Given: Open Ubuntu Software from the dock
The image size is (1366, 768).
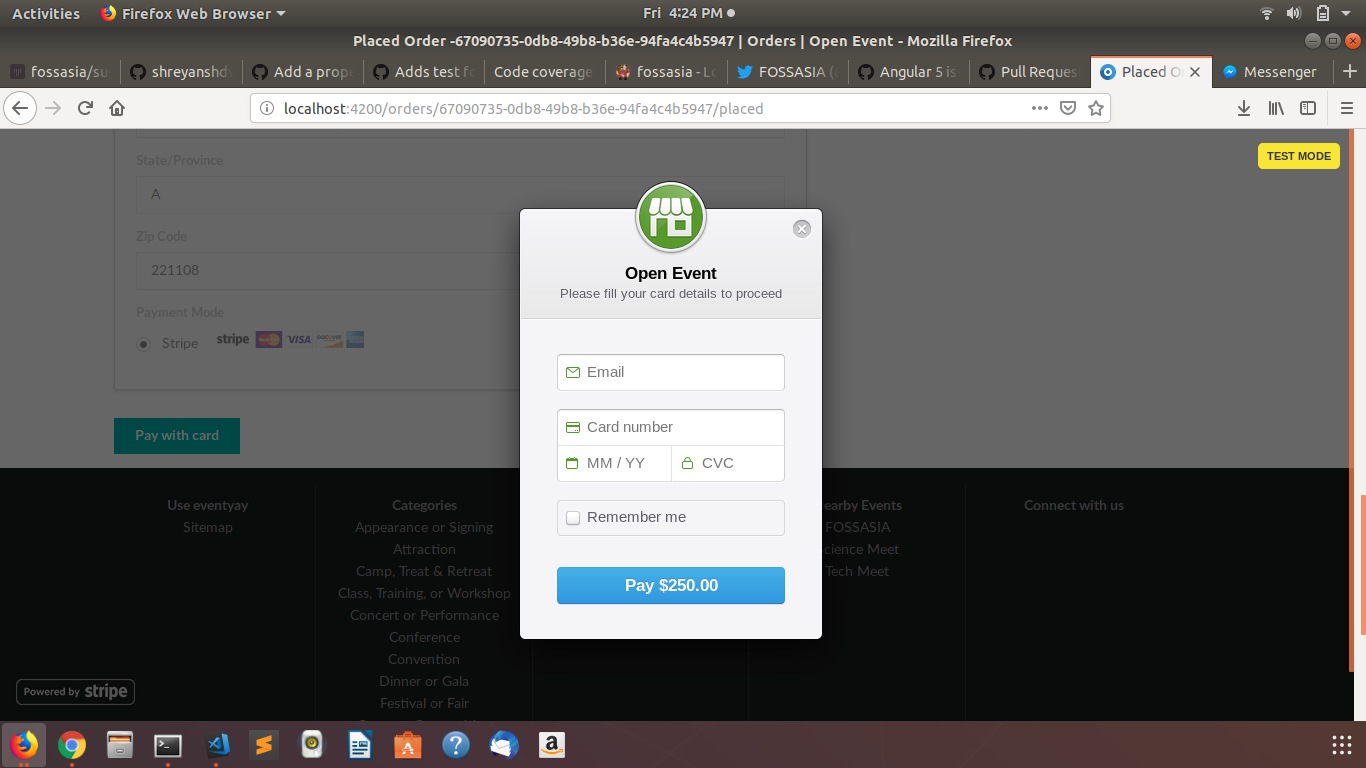Looking at the screenshot, I should coord(408,745).
